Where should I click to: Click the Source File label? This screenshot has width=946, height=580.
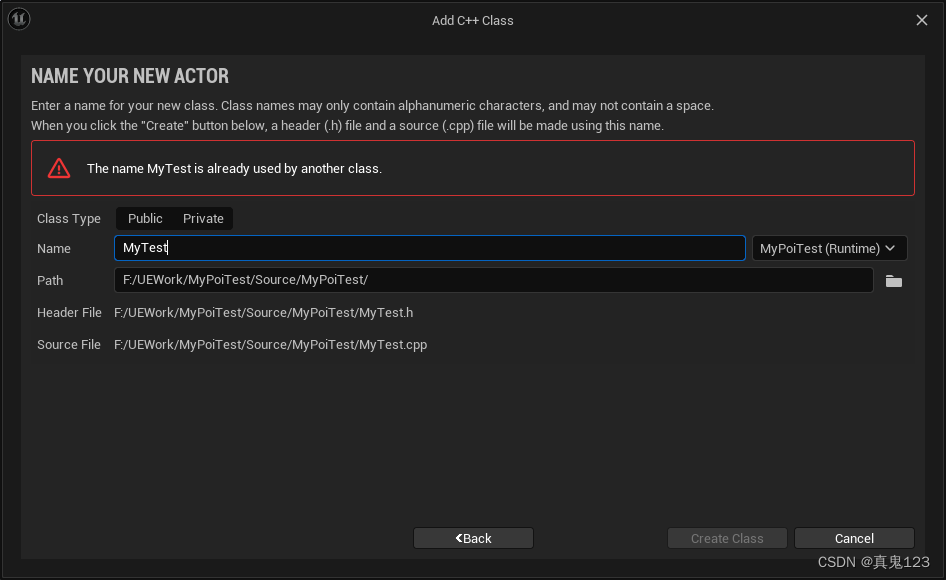pos(69,345)
